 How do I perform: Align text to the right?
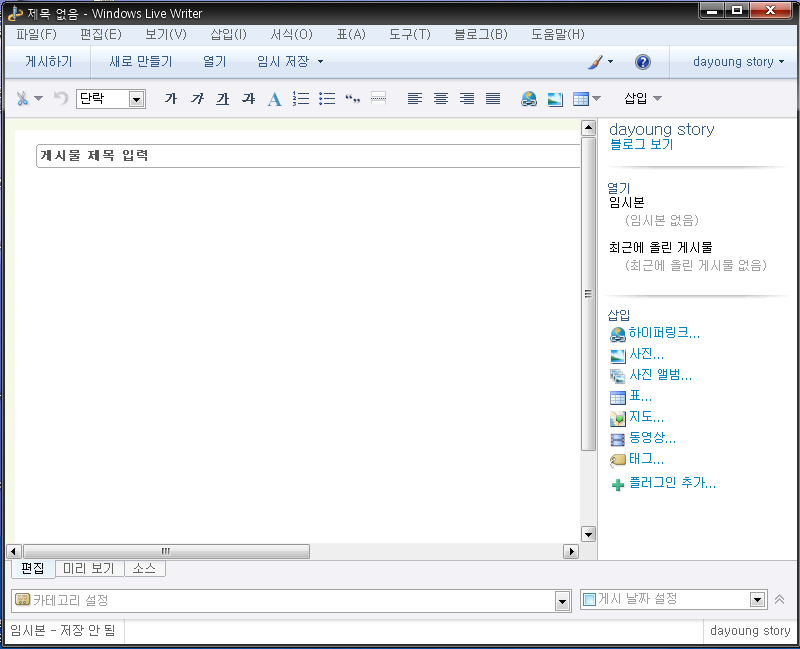467,98
